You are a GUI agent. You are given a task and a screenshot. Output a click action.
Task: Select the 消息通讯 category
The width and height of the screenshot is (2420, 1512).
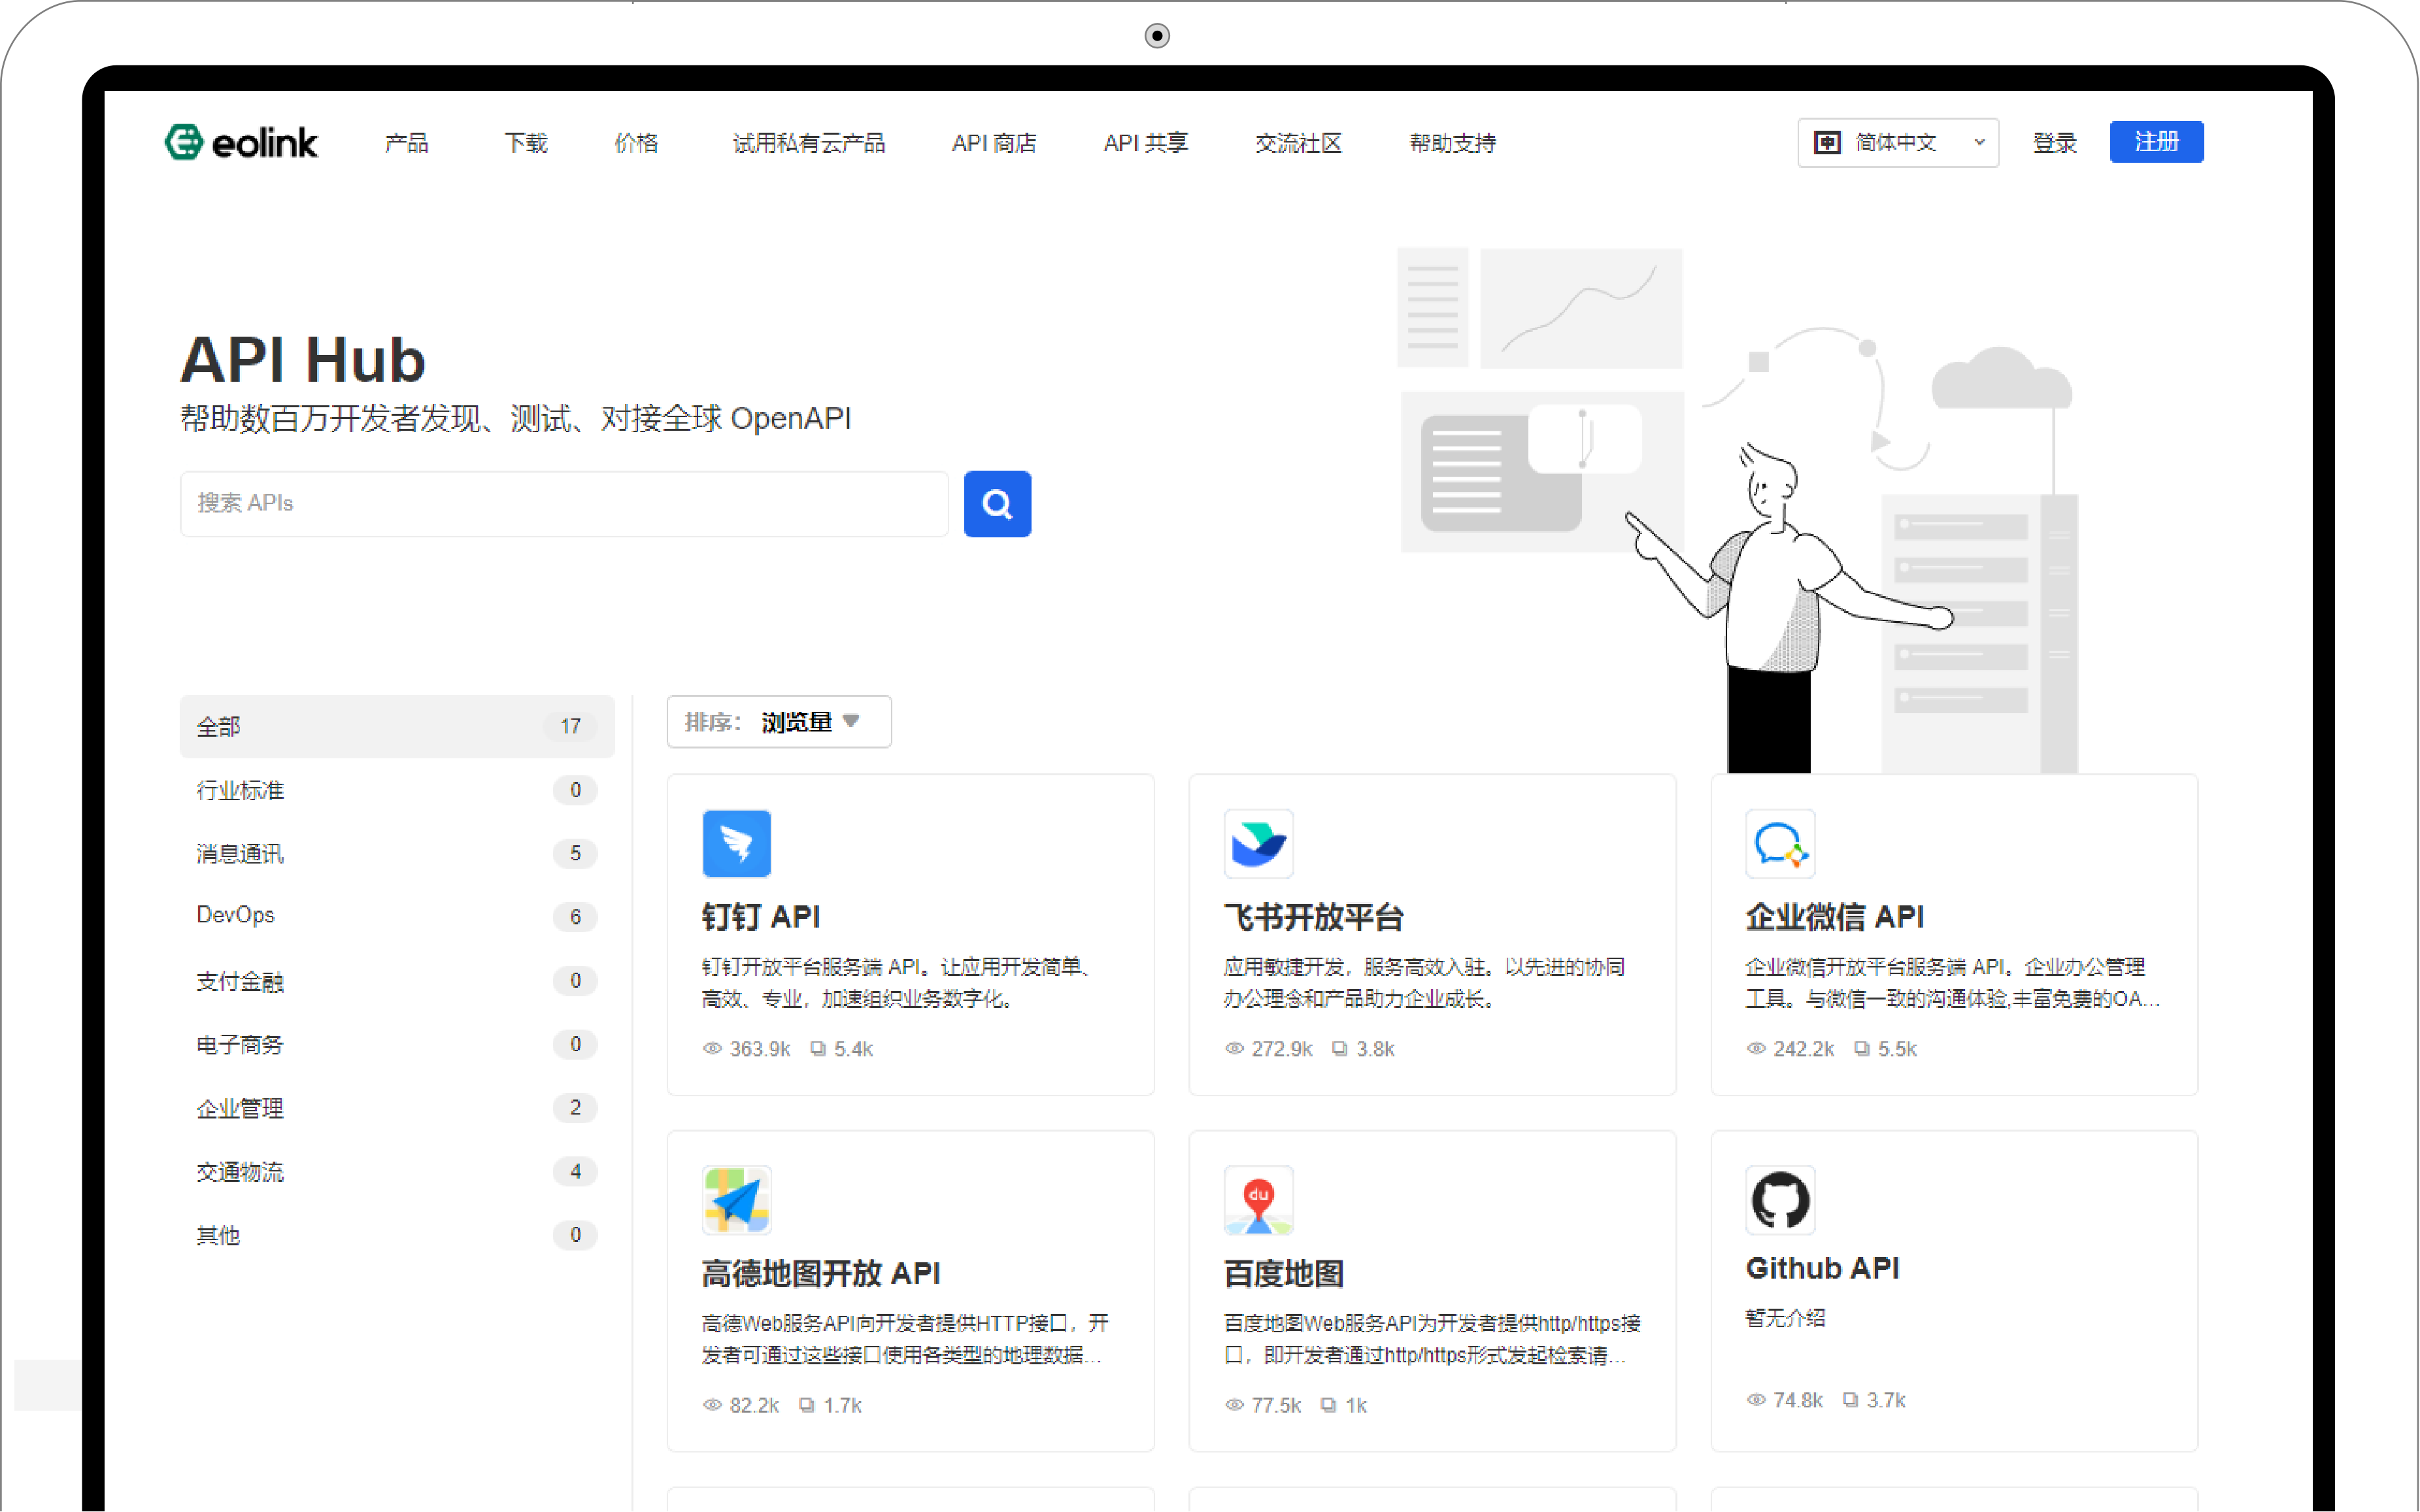pos(240,853)
